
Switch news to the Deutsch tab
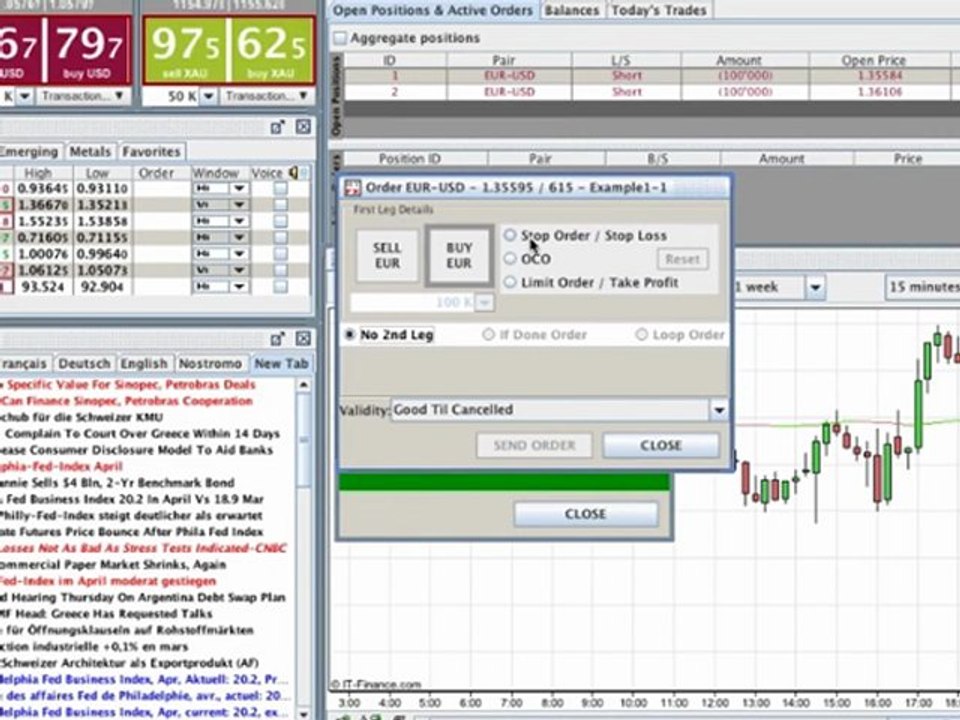point(84,364)
